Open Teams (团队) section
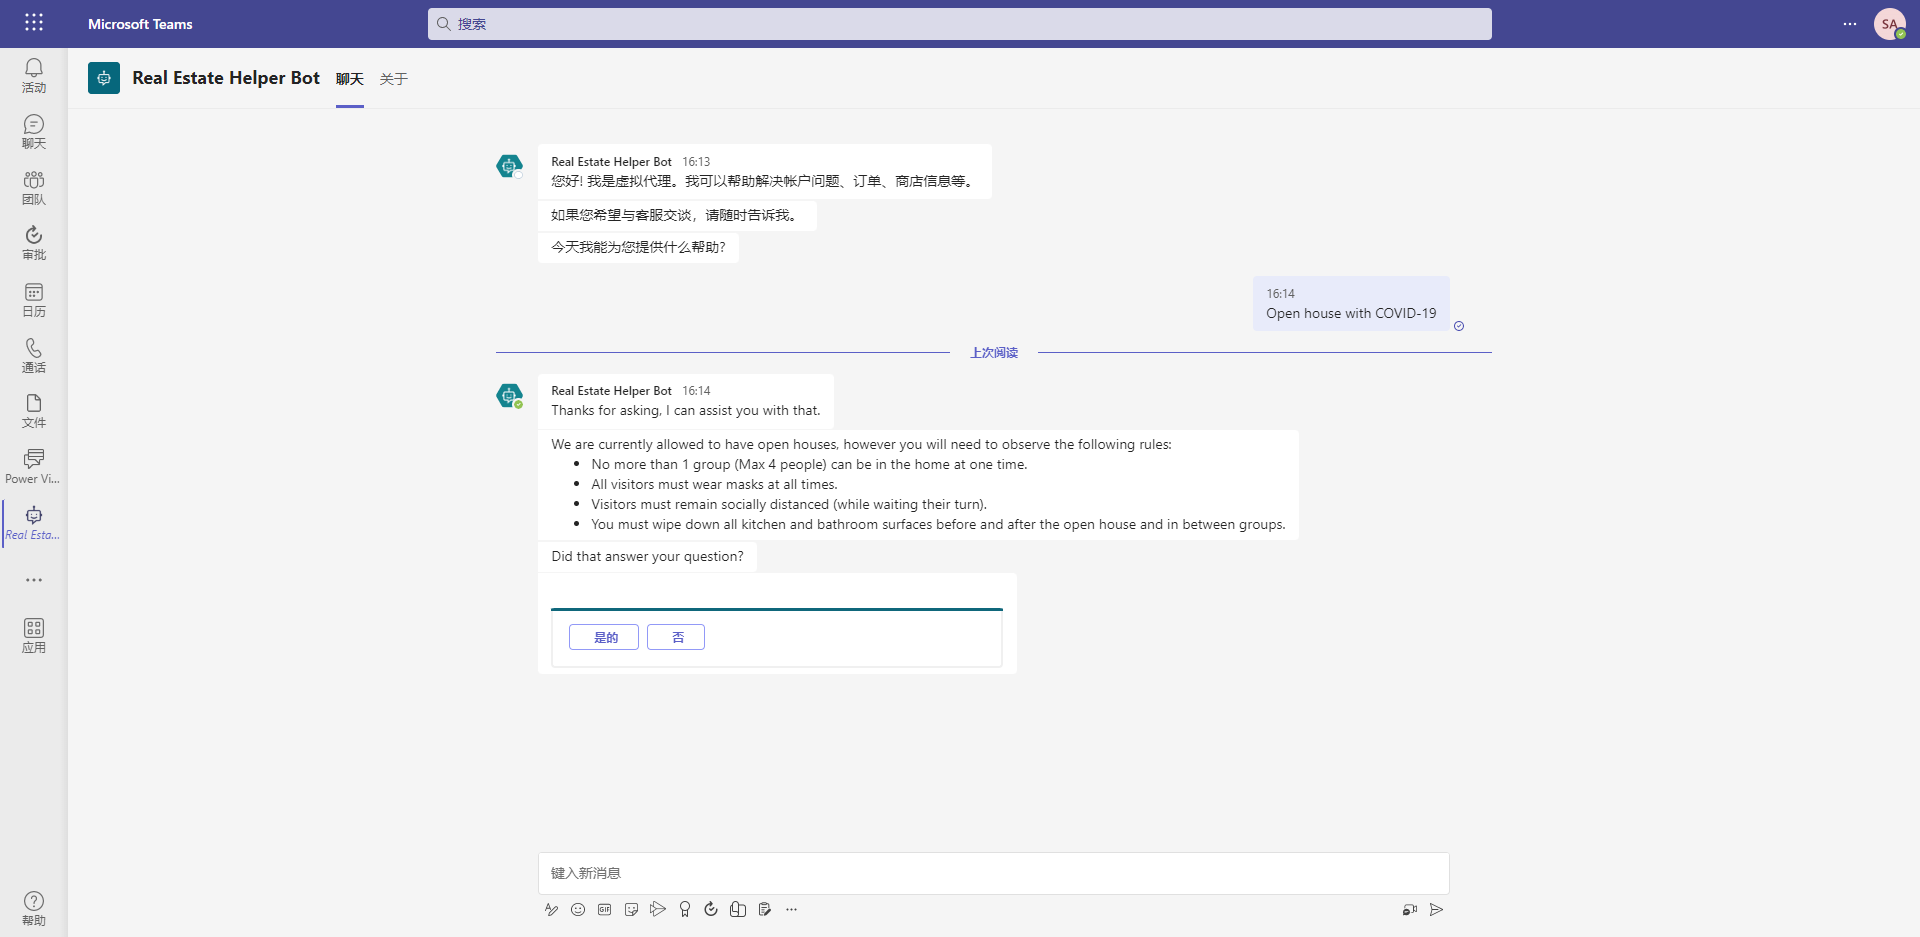The height and width of the screenshot is (937, 1920). click(34, 187)
